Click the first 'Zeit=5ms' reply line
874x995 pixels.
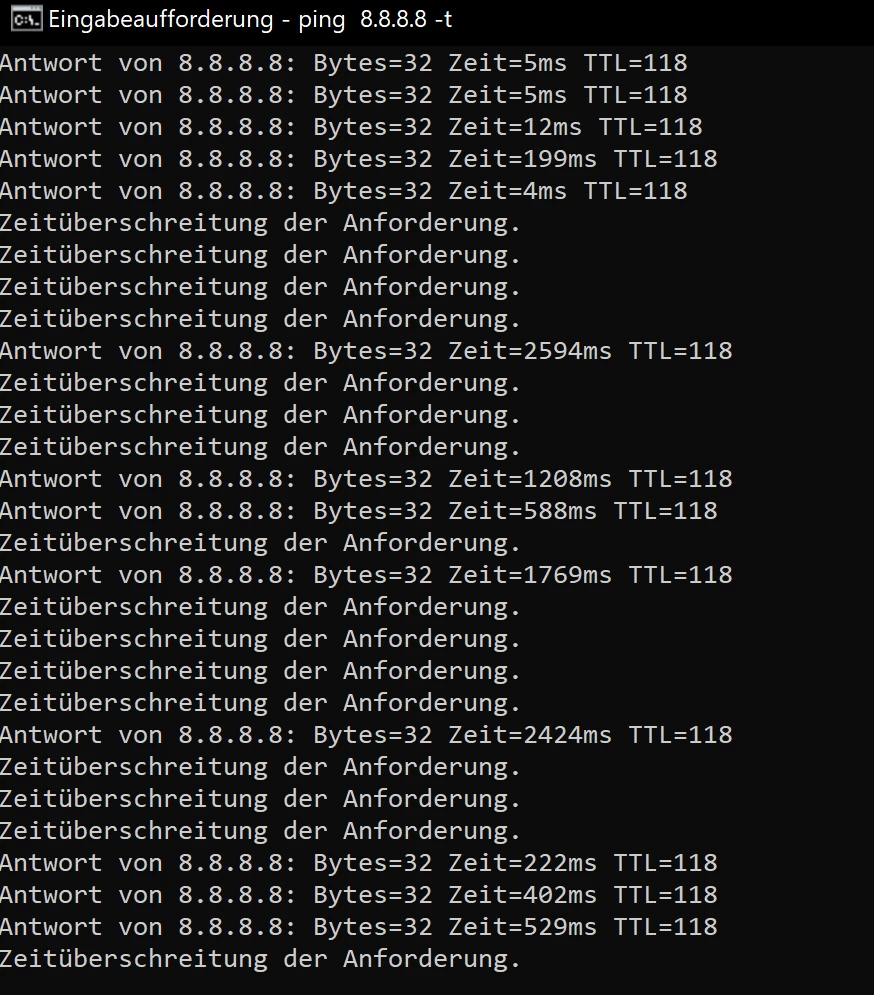[x=343, y=63]
